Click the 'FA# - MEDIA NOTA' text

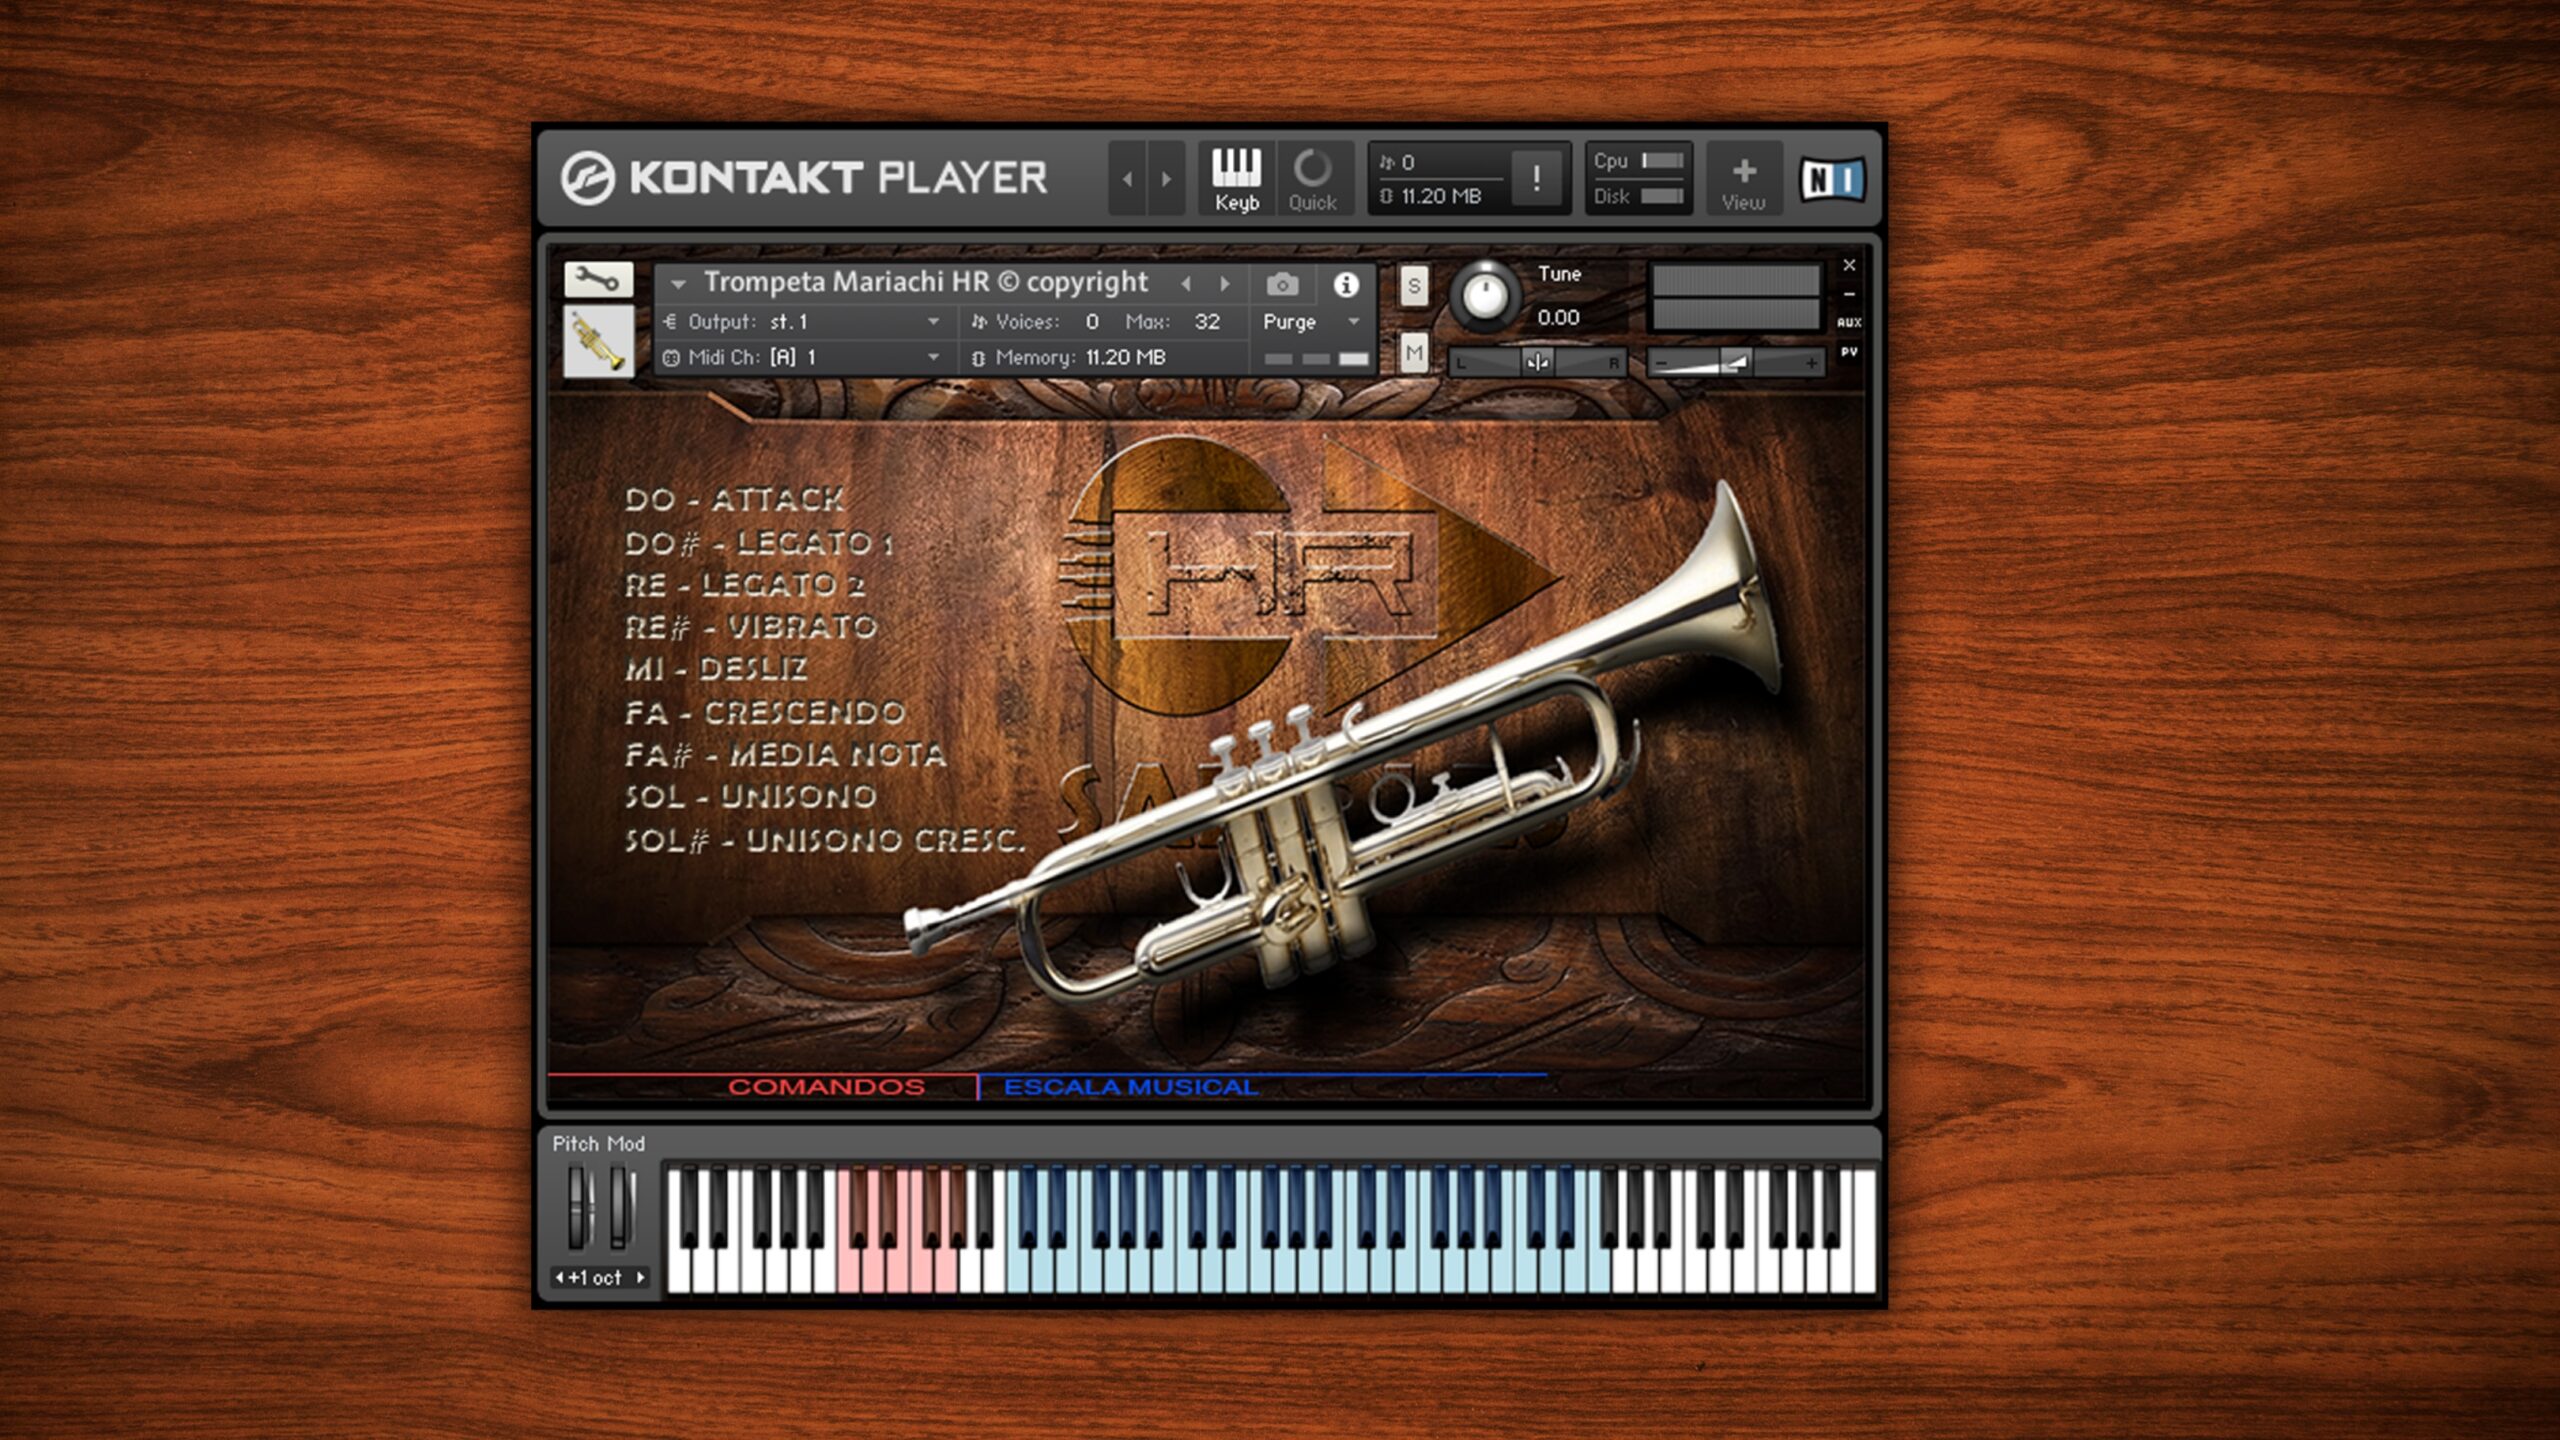(785, 755)
